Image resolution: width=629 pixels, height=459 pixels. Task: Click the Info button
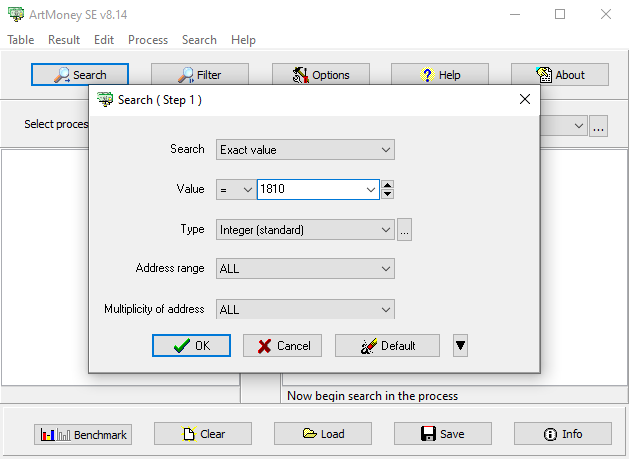coord(563,434)
